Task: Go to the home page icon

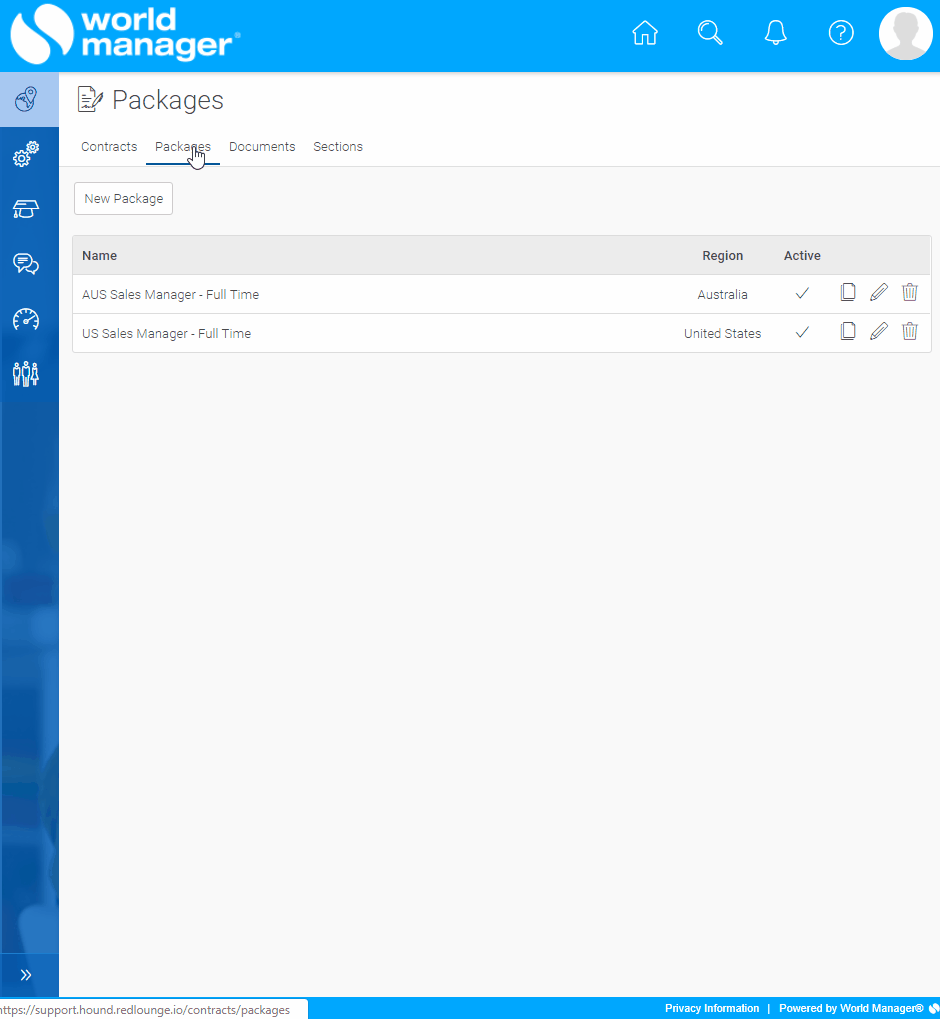Action: (x=645, y=32)
